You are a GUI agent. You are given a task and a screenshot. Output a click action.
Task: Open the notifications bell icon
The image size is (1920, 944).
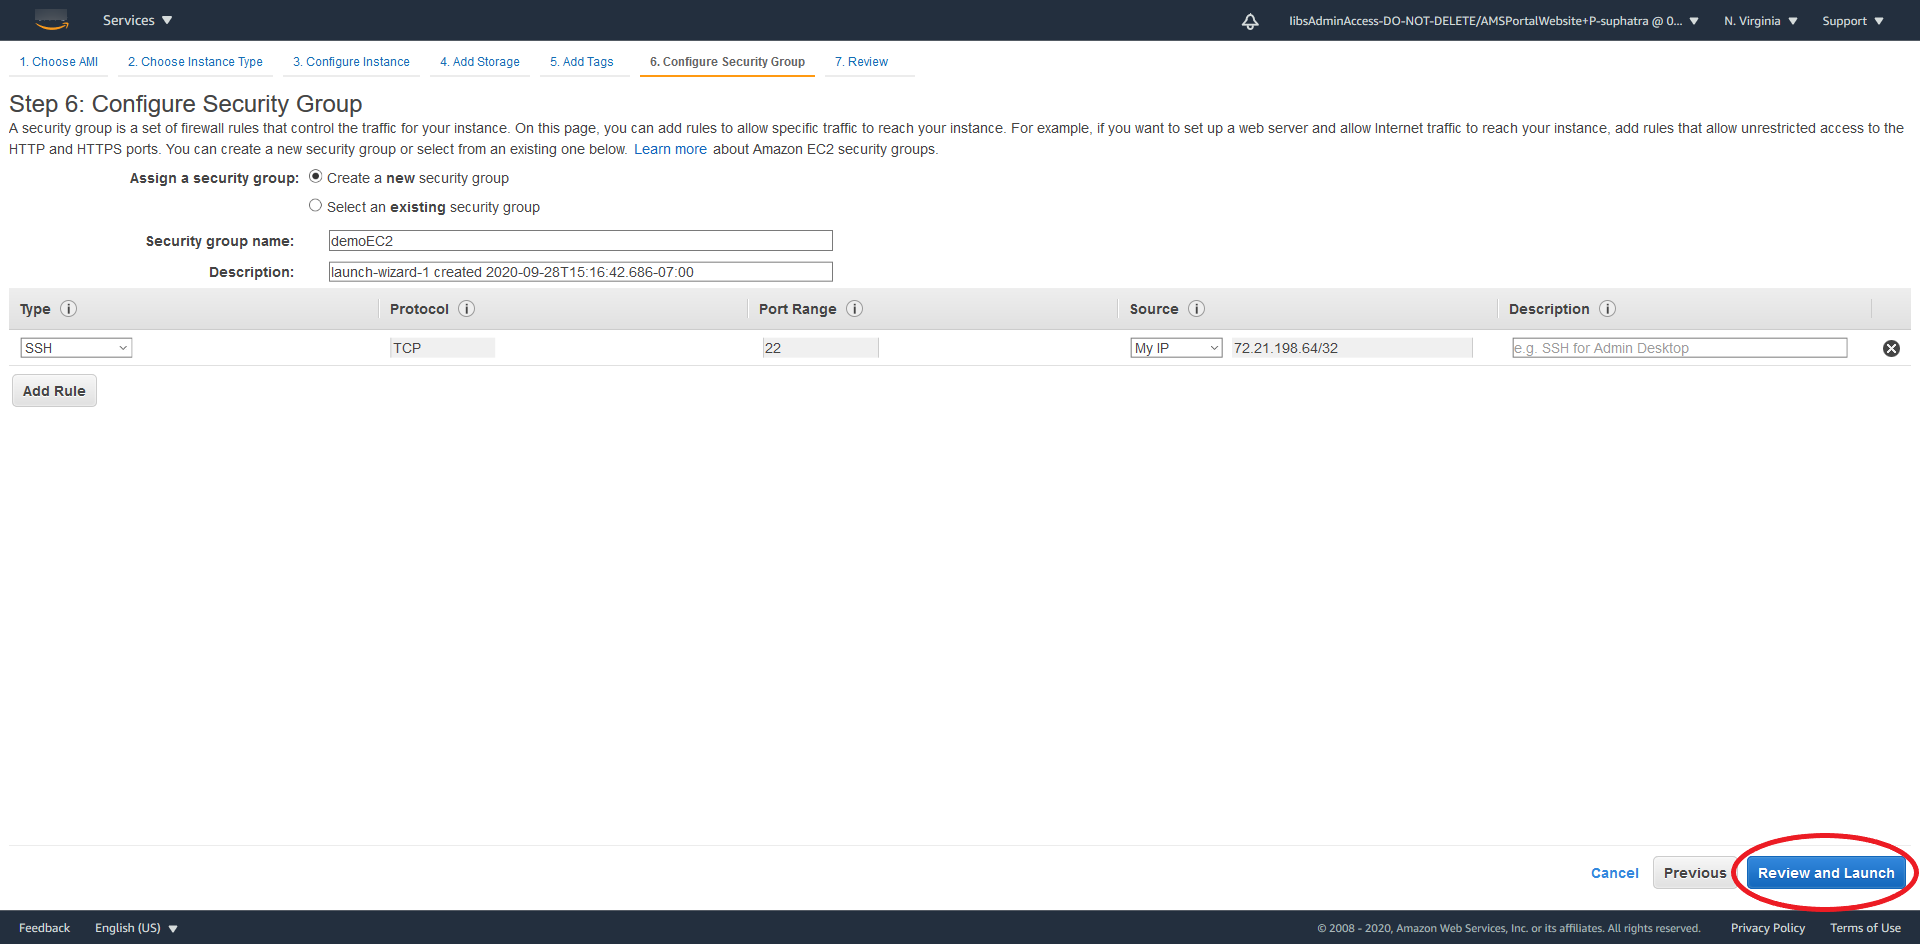1250,21
